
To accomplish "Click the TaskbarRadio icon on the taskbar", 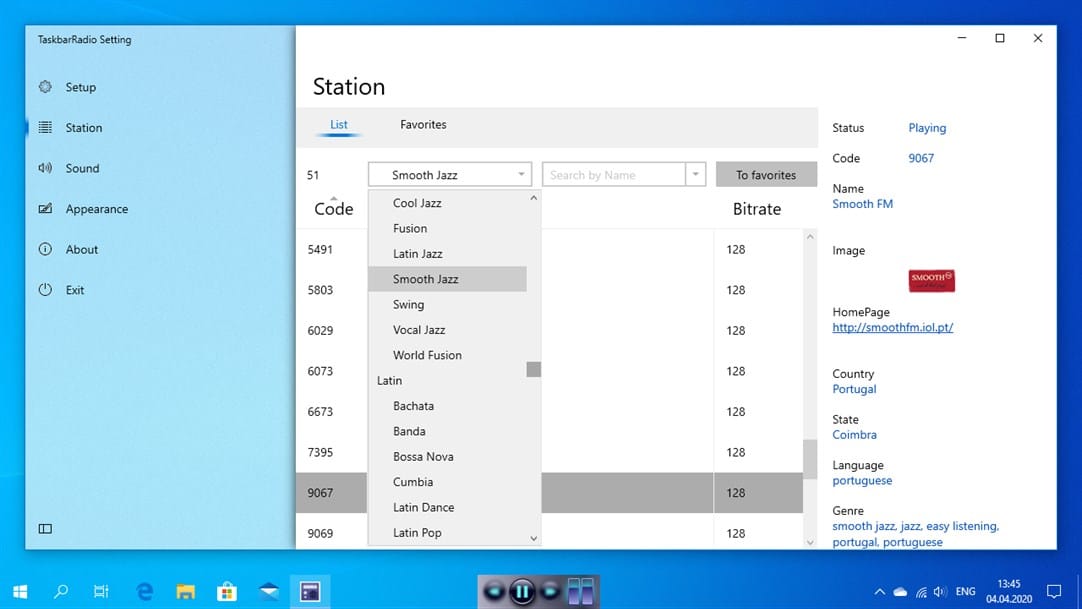I will 310,590.
